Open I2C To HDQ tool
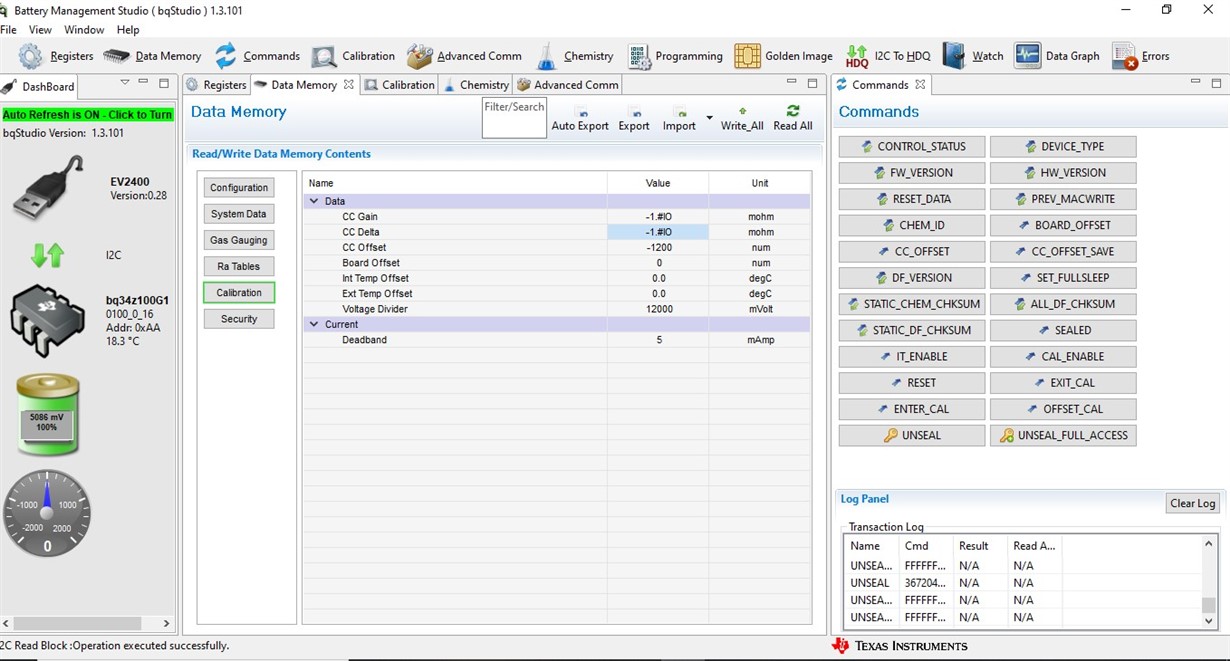This screenshot has width=1230, height=661. pyautogui.click(x=888, y=56)
